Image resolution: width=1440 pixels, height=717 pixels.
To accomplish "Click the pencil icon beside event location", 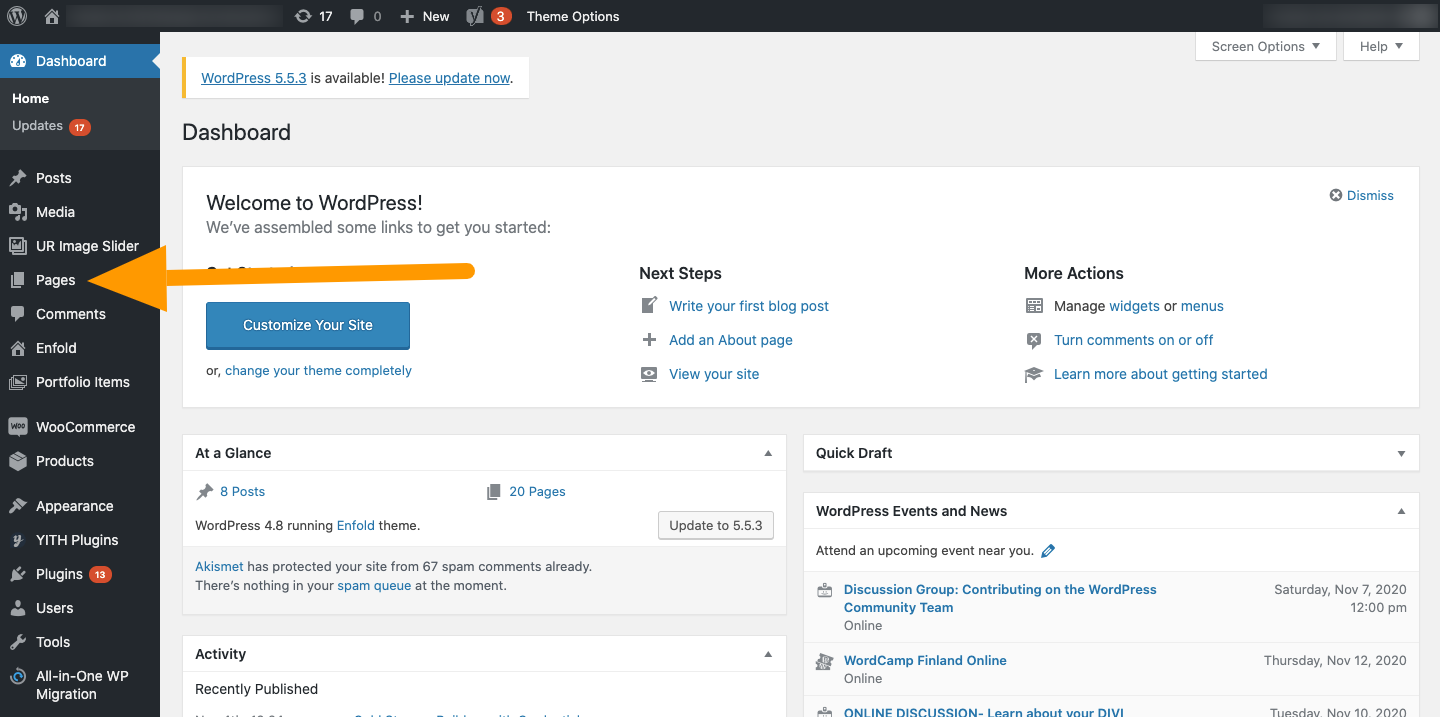I will [x=1048, y=550].
